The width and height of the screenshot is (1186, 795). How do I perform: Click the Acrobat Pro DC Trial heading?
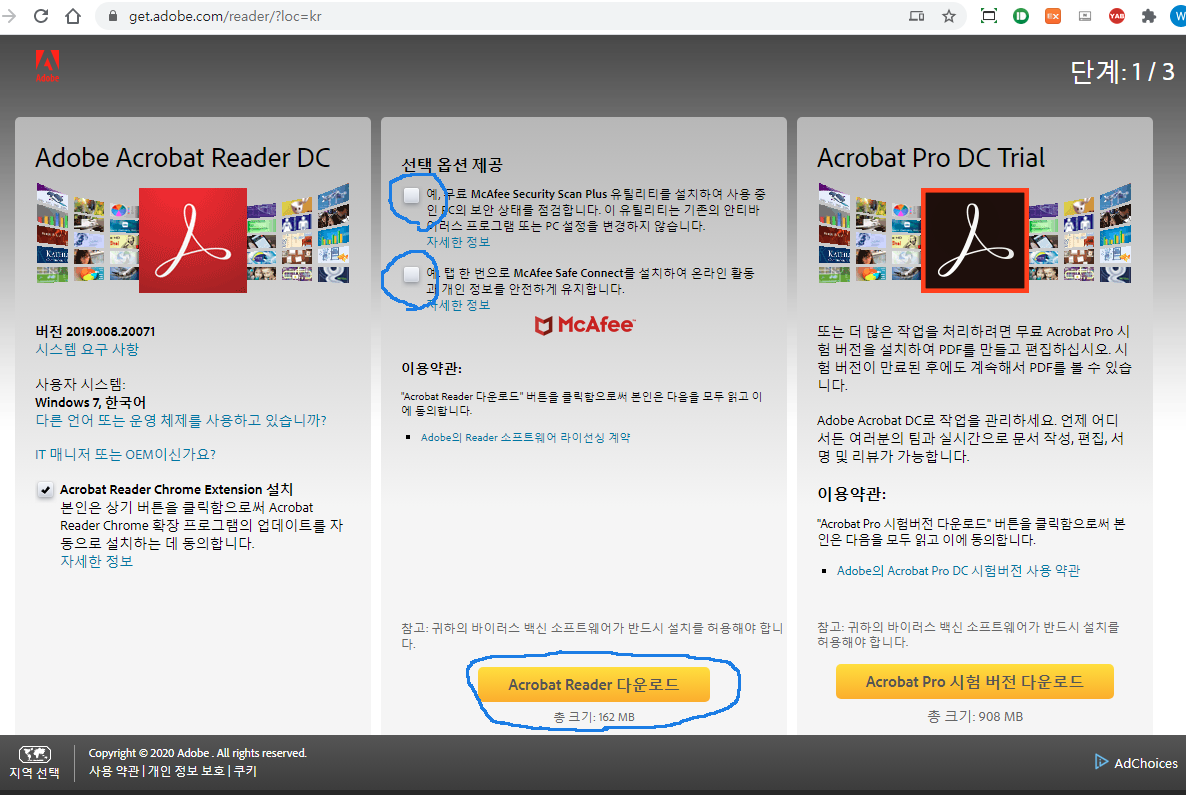pos(931,158)
